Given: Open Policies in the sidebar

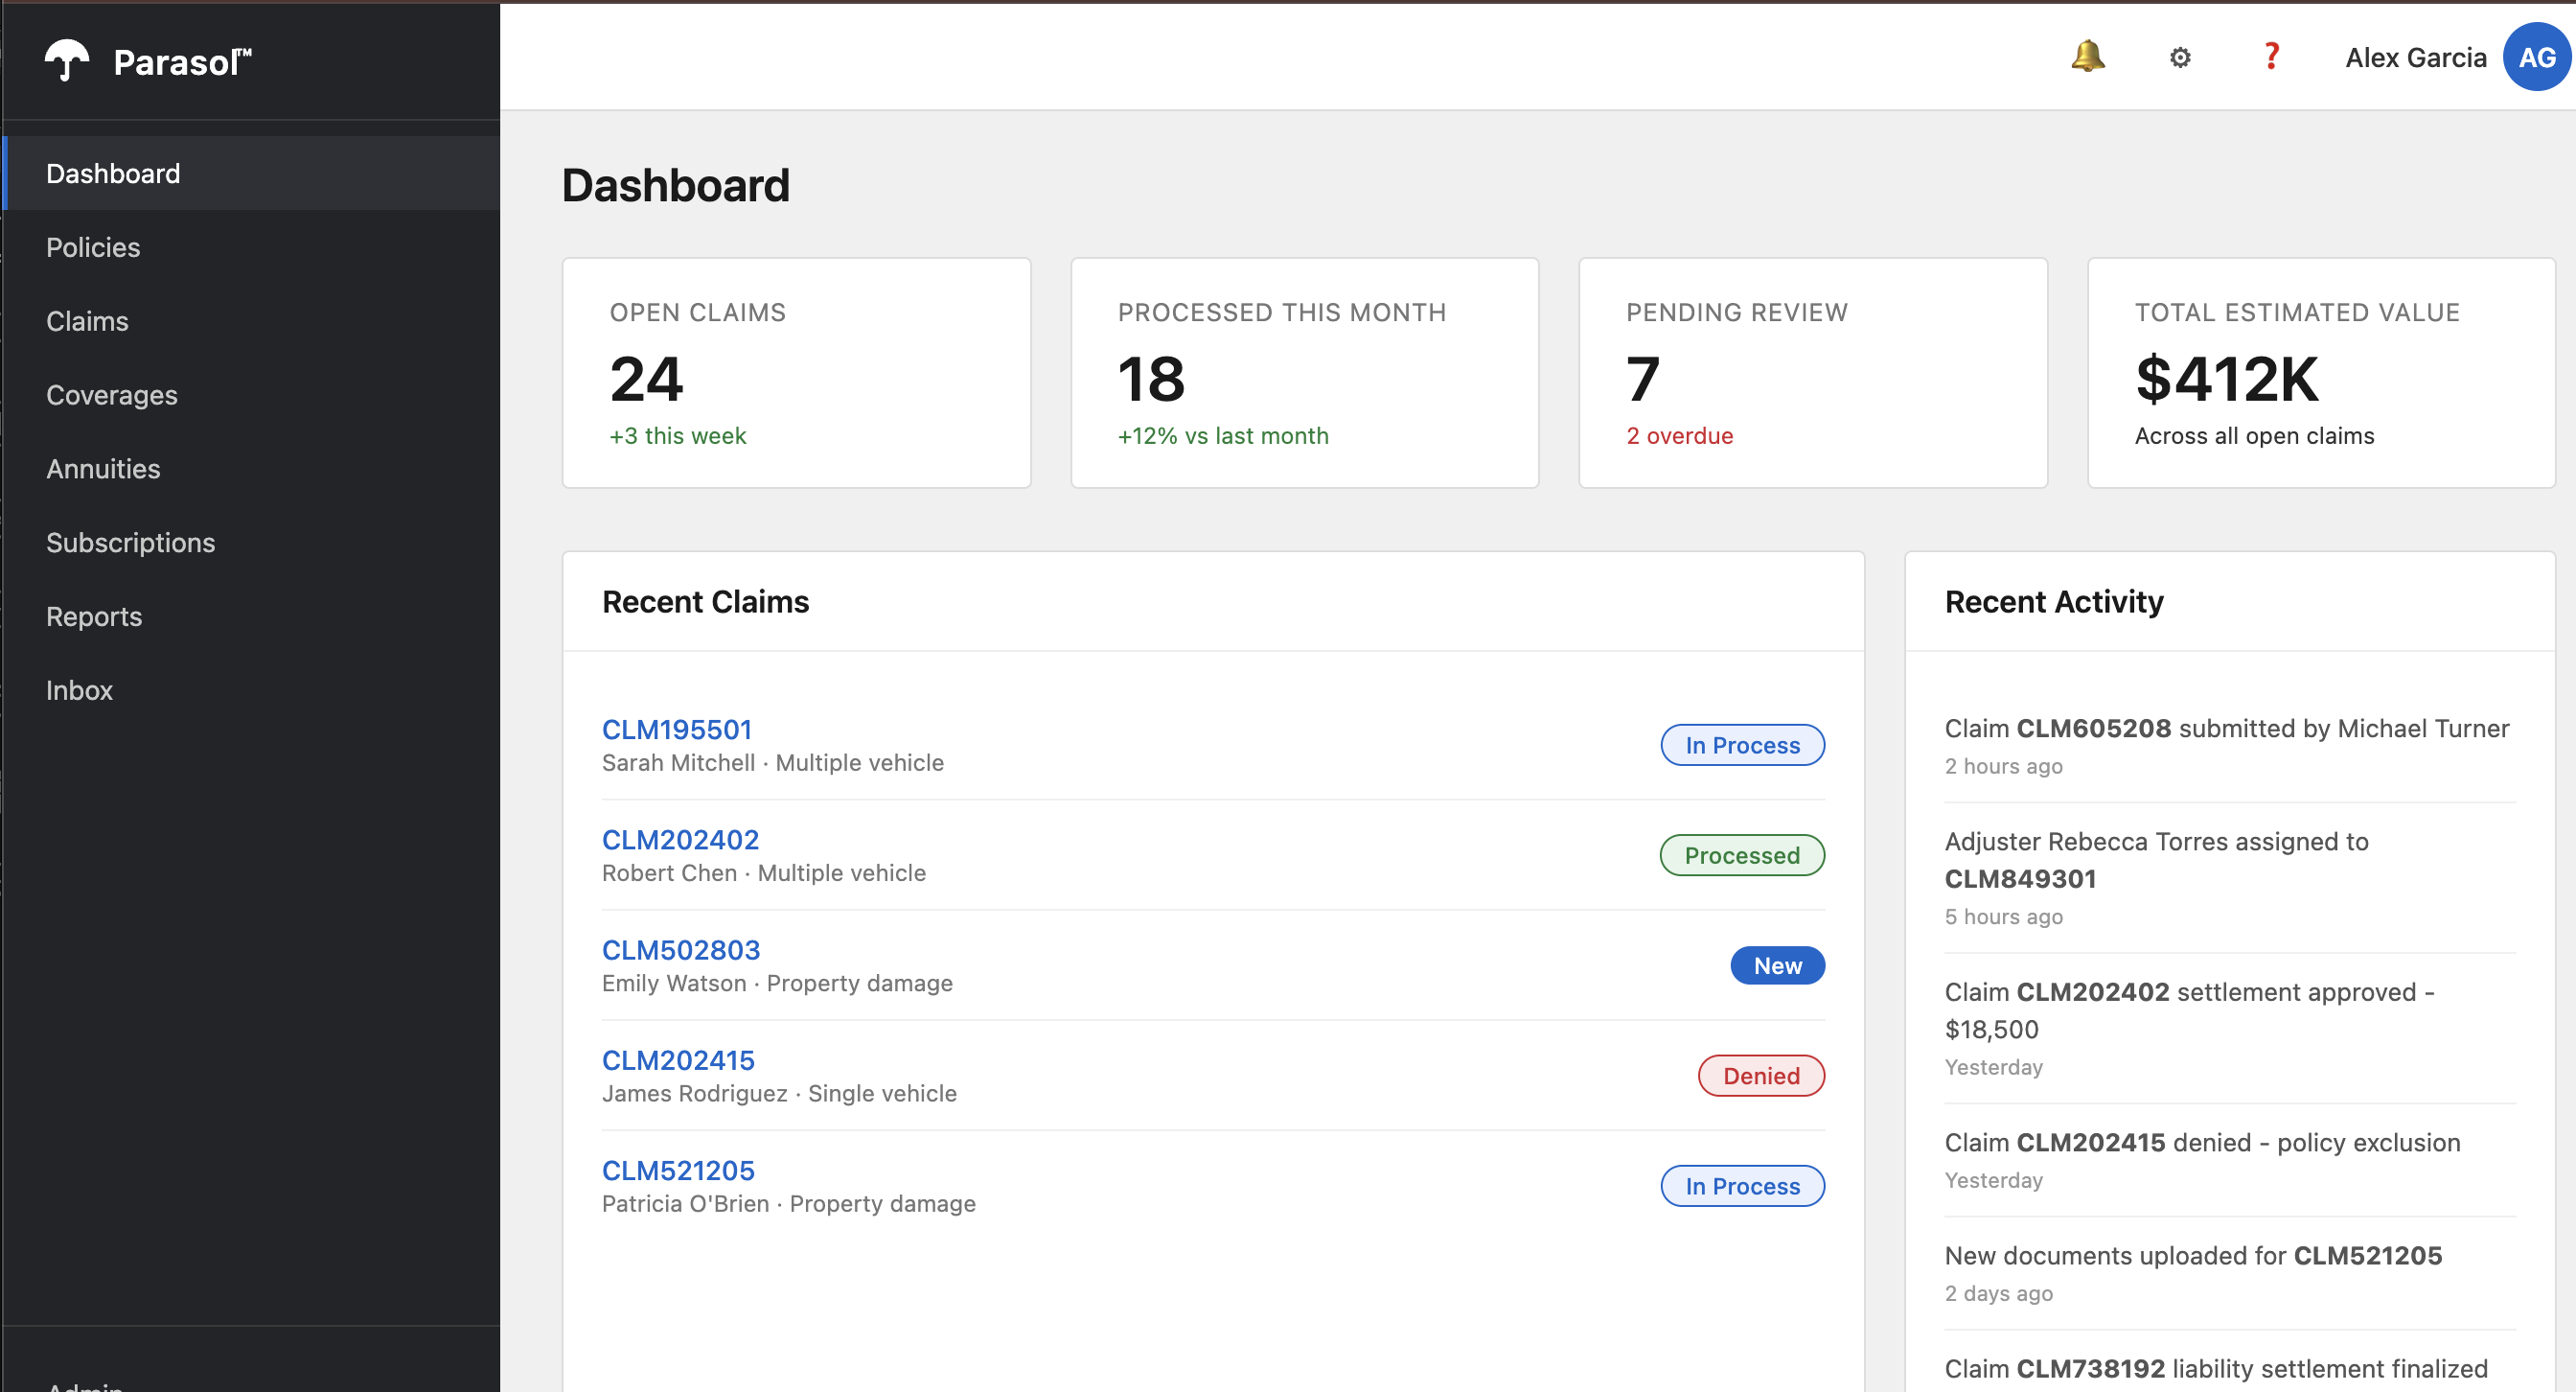Looking at the screenshot, I should tap(93, 247).
